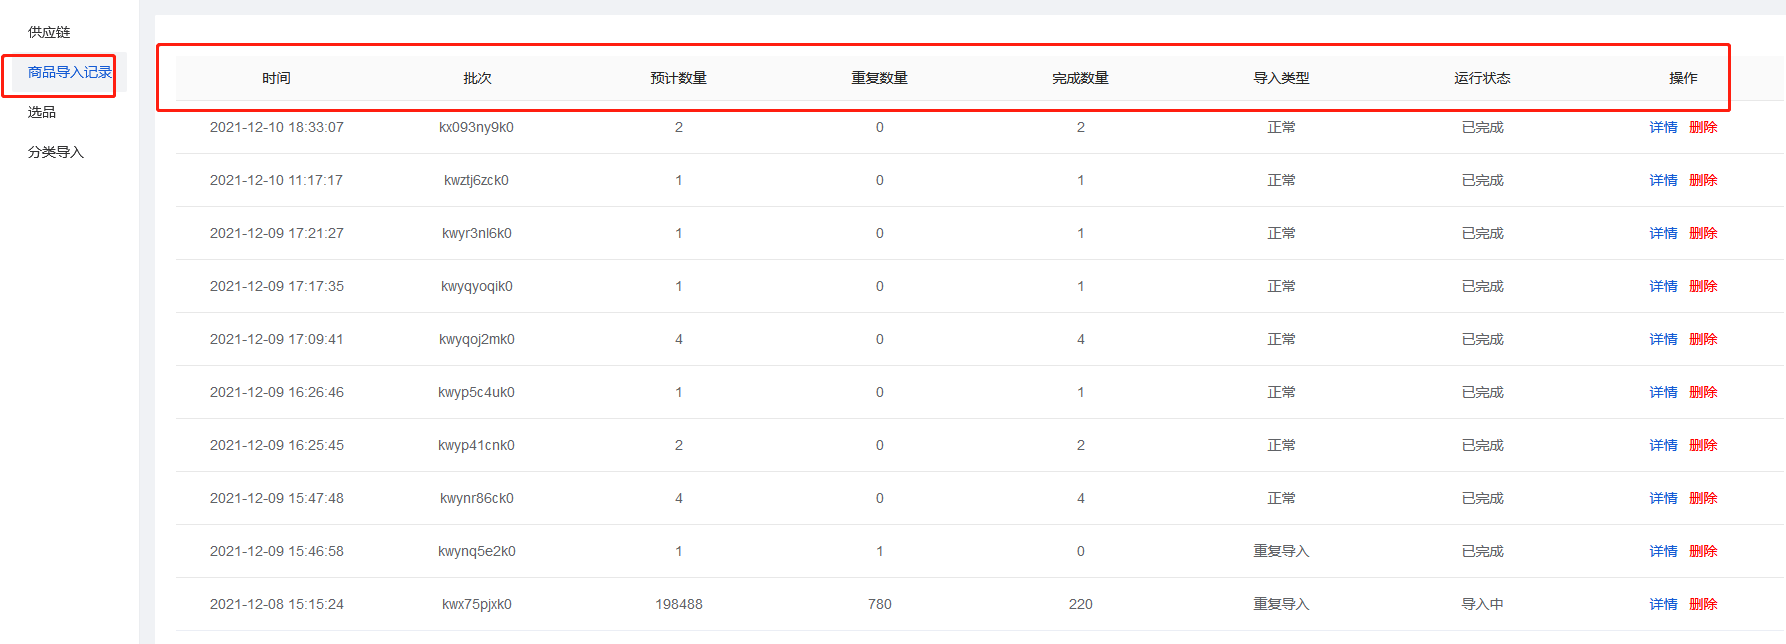Click the 198488 expected quantity value
This screenshot has width=1786, height=644.
click(678, 604)
